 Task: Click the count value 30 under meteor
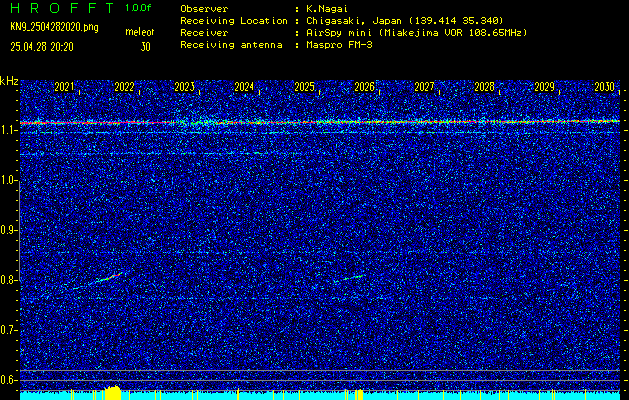(x=146, y=47)
